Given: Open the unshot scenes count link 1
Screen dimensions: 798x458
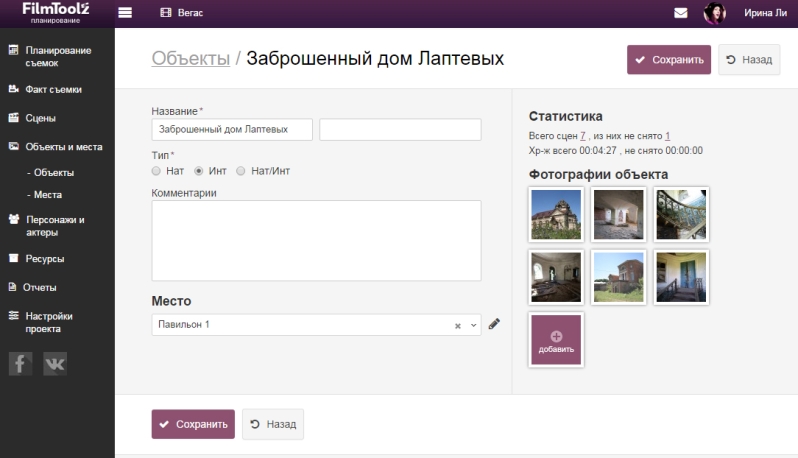Looking at the screenshot, I should 667,136.
